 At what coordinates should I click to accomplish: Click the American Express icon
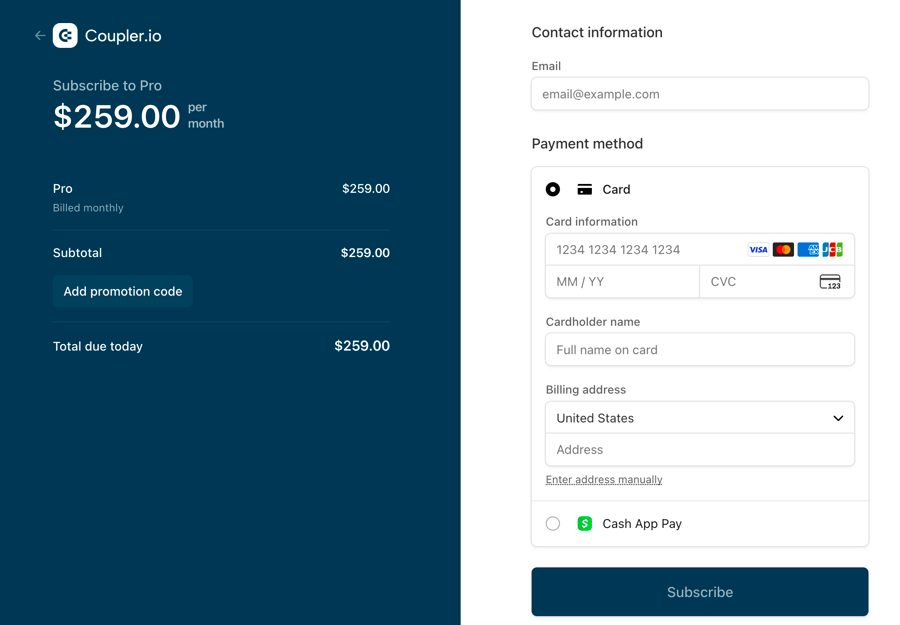point(808,250)
